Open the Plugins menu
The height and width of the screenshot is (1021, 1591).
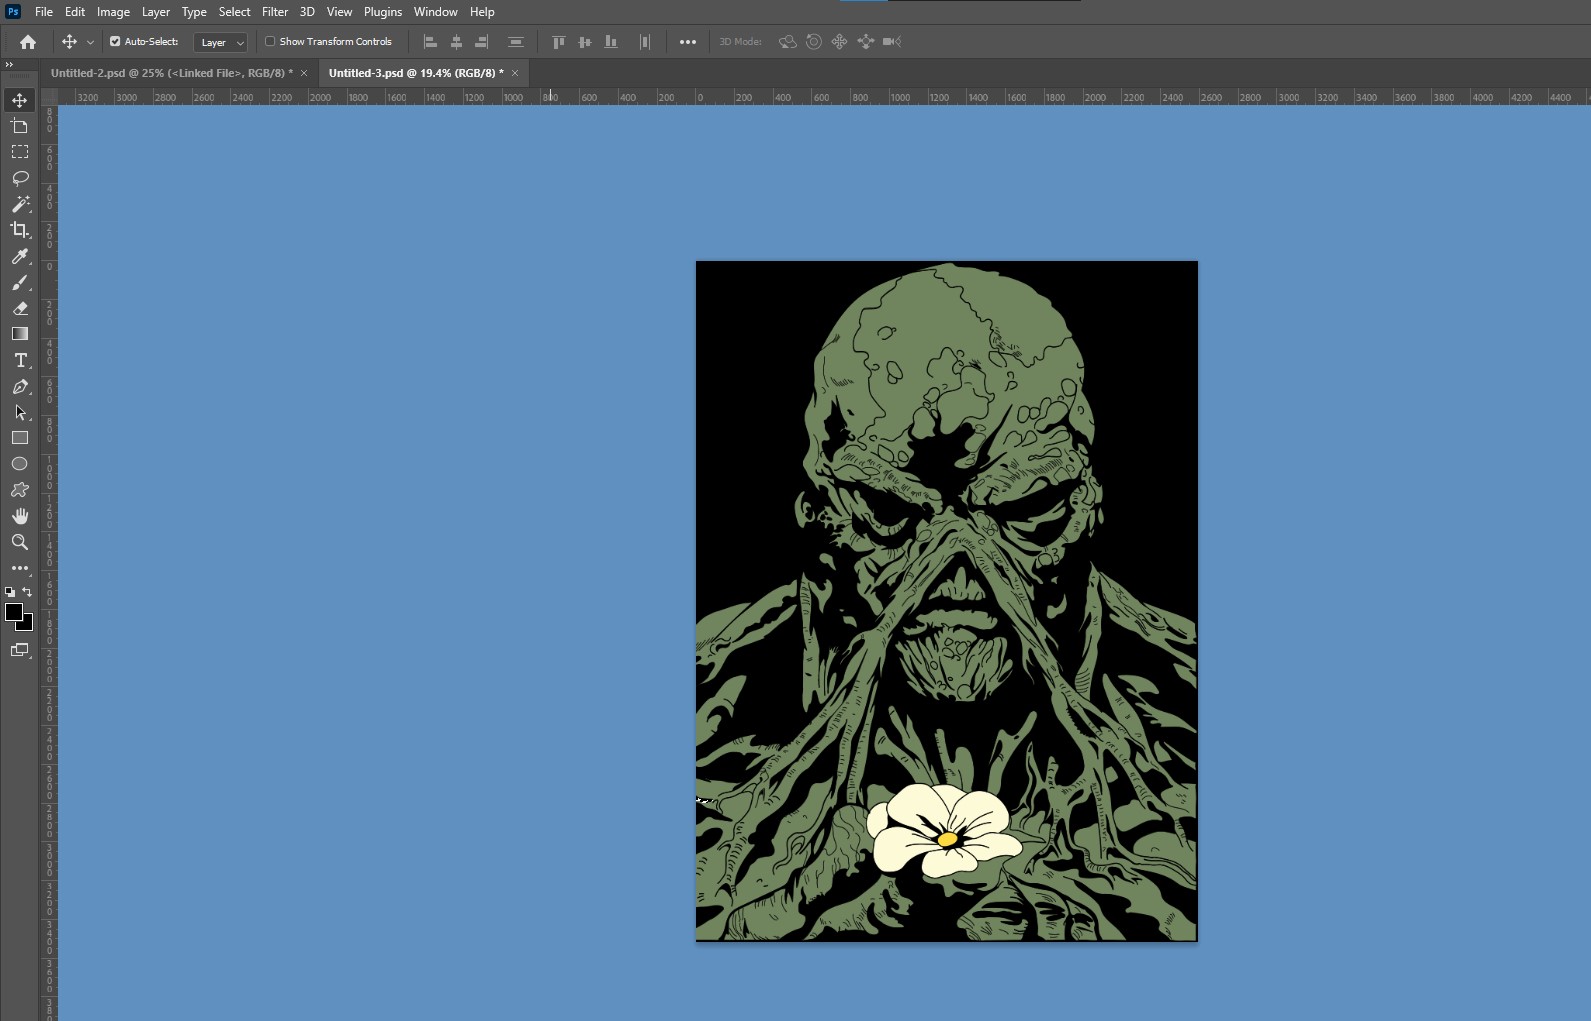click(383, 12)
